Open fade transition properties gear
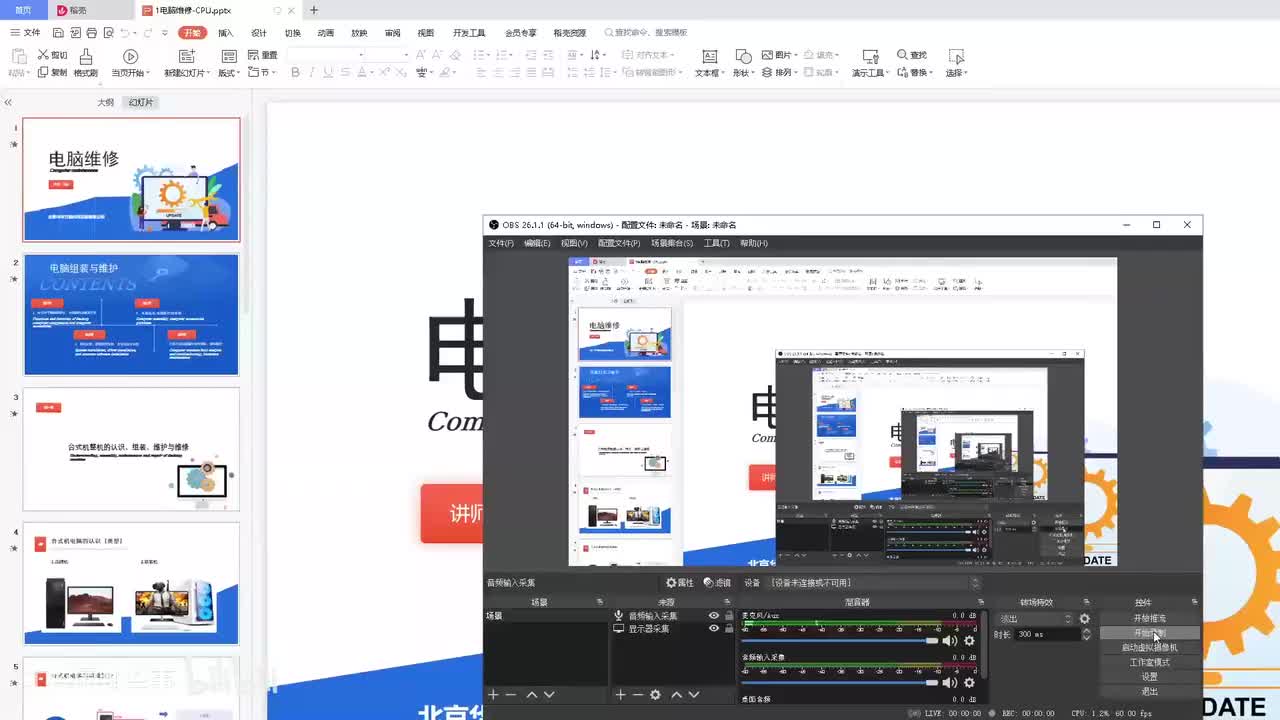This screenshot has width=1280, height=720. (x=1085, y=619)
